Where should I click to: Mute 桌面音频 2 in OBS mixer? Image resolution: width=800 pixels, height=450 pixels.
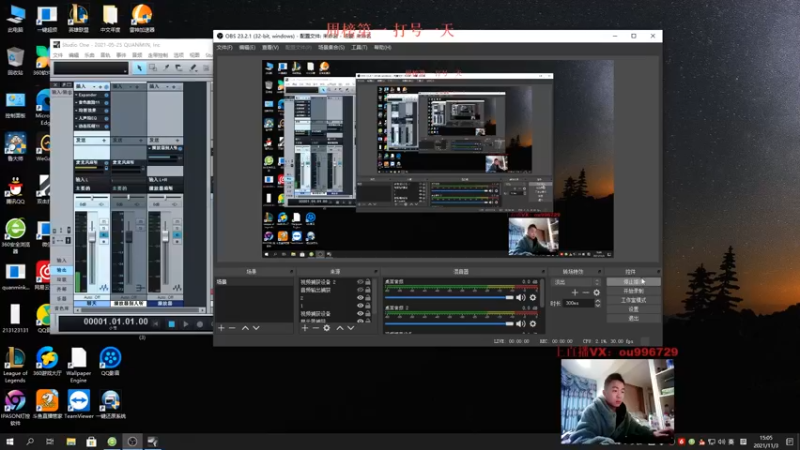click(520, 323)
